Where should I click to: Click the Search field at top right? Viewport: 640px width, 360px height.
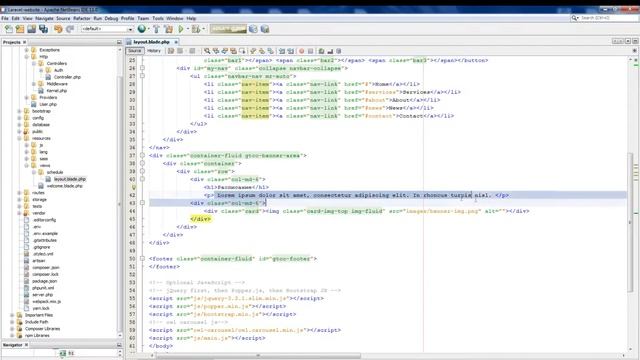point(604,18)
